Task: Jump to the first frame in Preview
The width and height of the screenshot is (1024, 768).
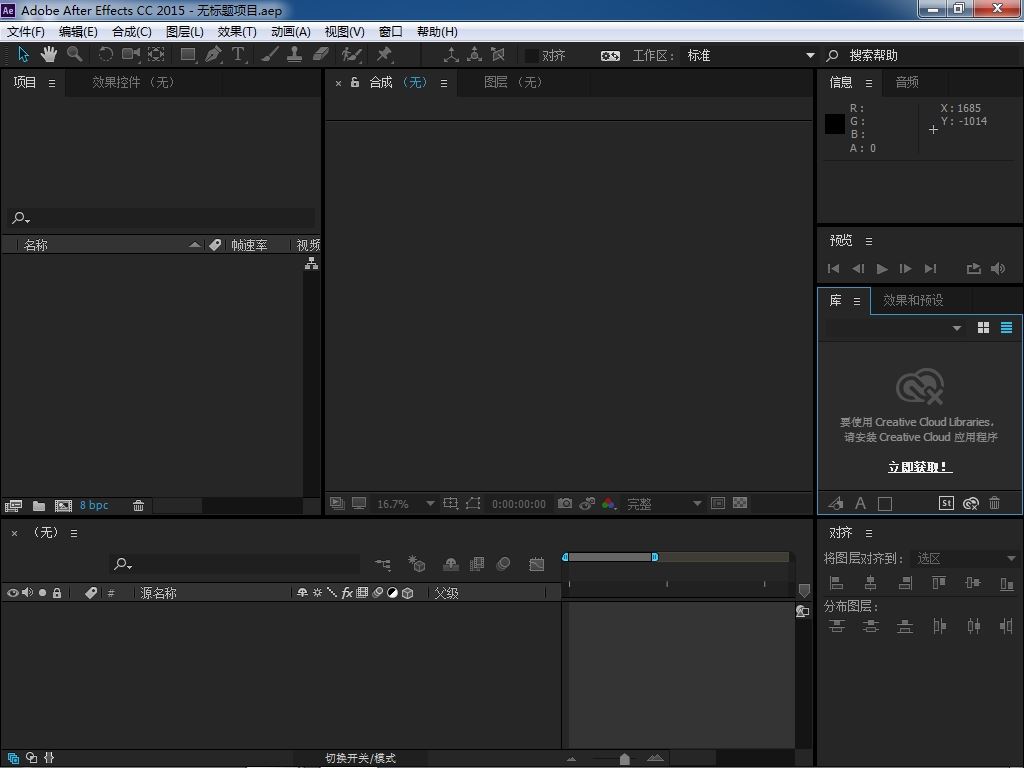Action: (x=833, y=268)
